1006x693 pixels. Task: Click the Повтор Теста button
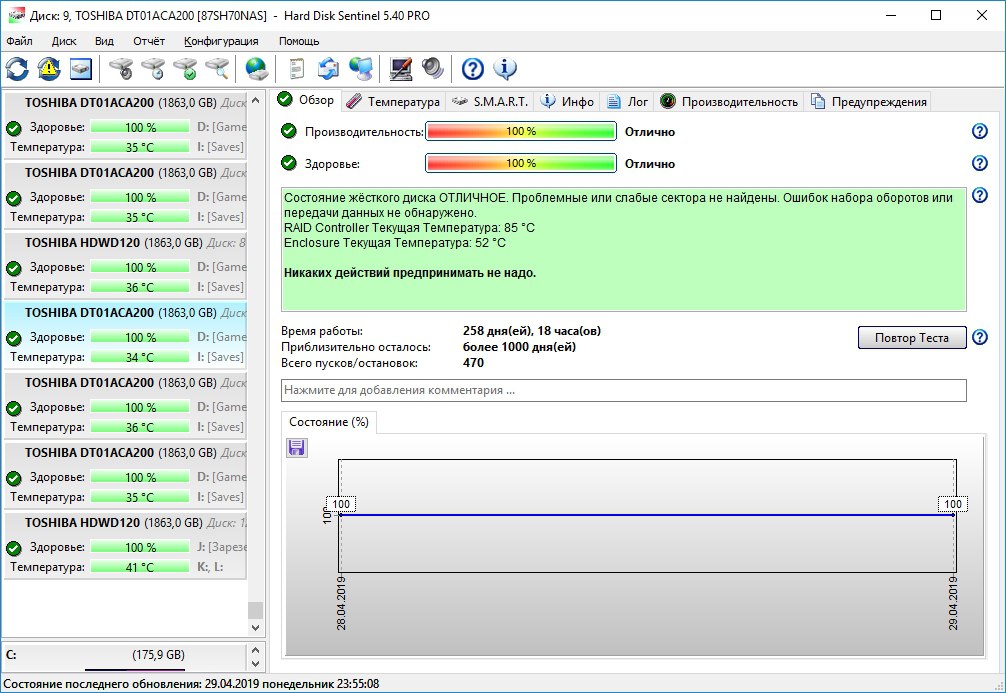[x=912, y=338]
